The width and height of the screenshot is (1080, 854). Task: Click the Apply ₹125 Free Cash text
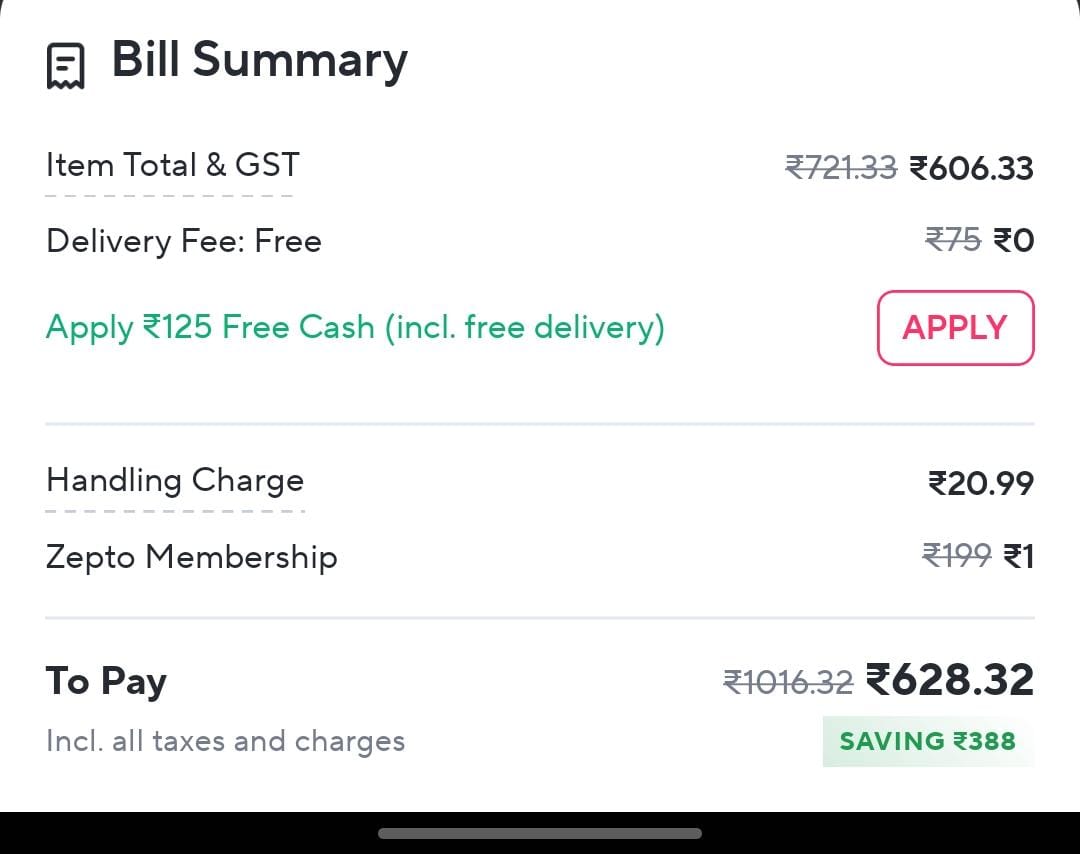click(355, 327)
